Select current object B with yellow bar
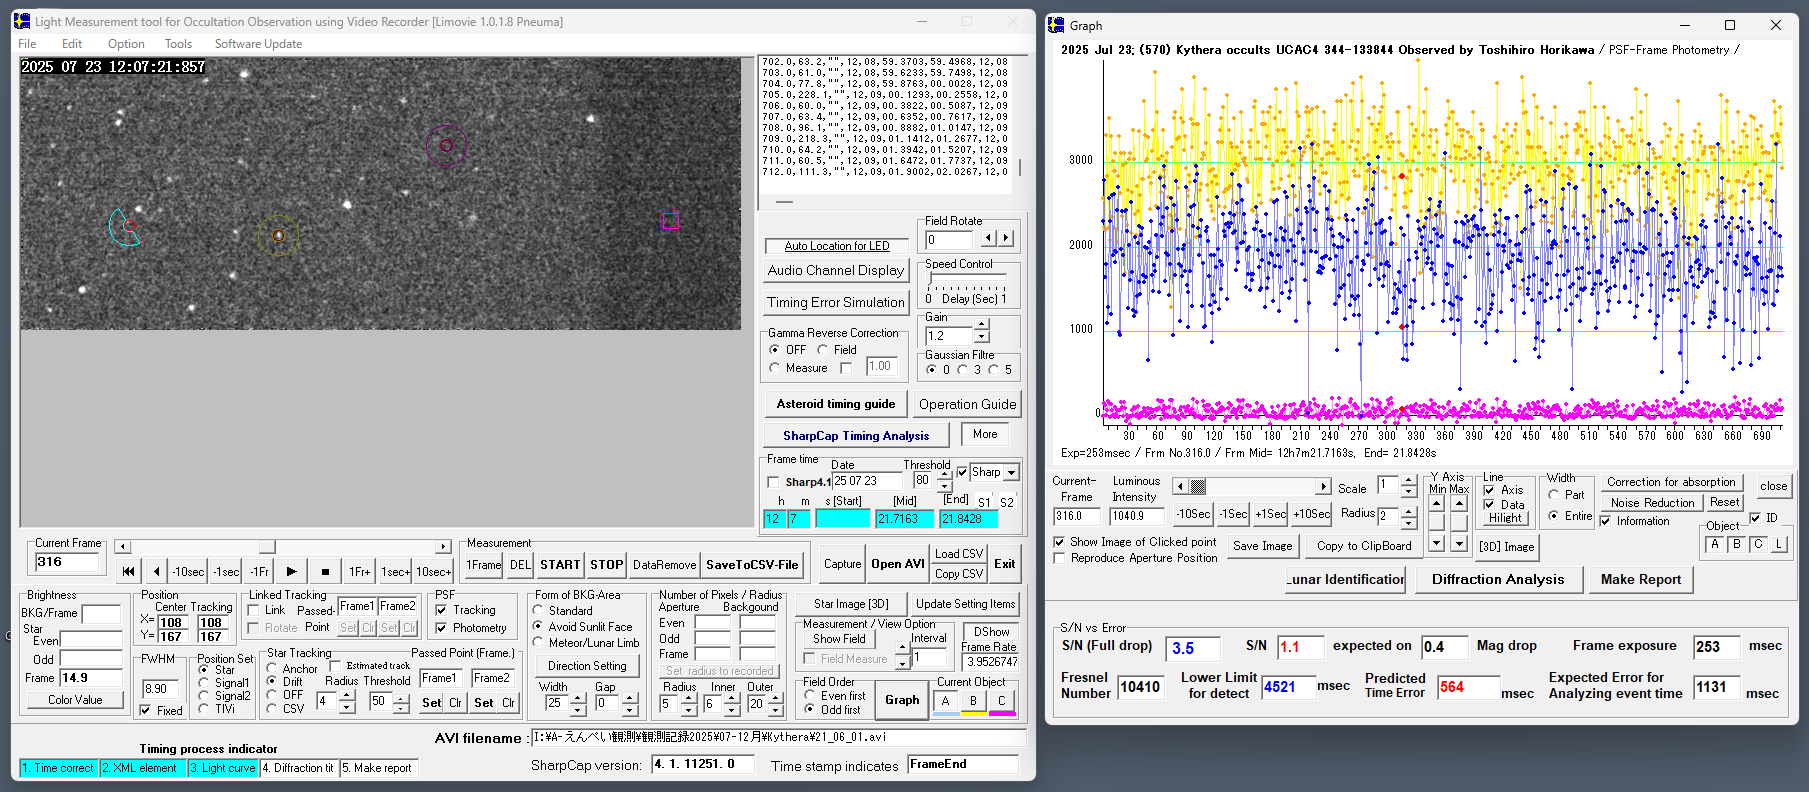The width and height of the screenshot is (1809, 792). [973, 702]
